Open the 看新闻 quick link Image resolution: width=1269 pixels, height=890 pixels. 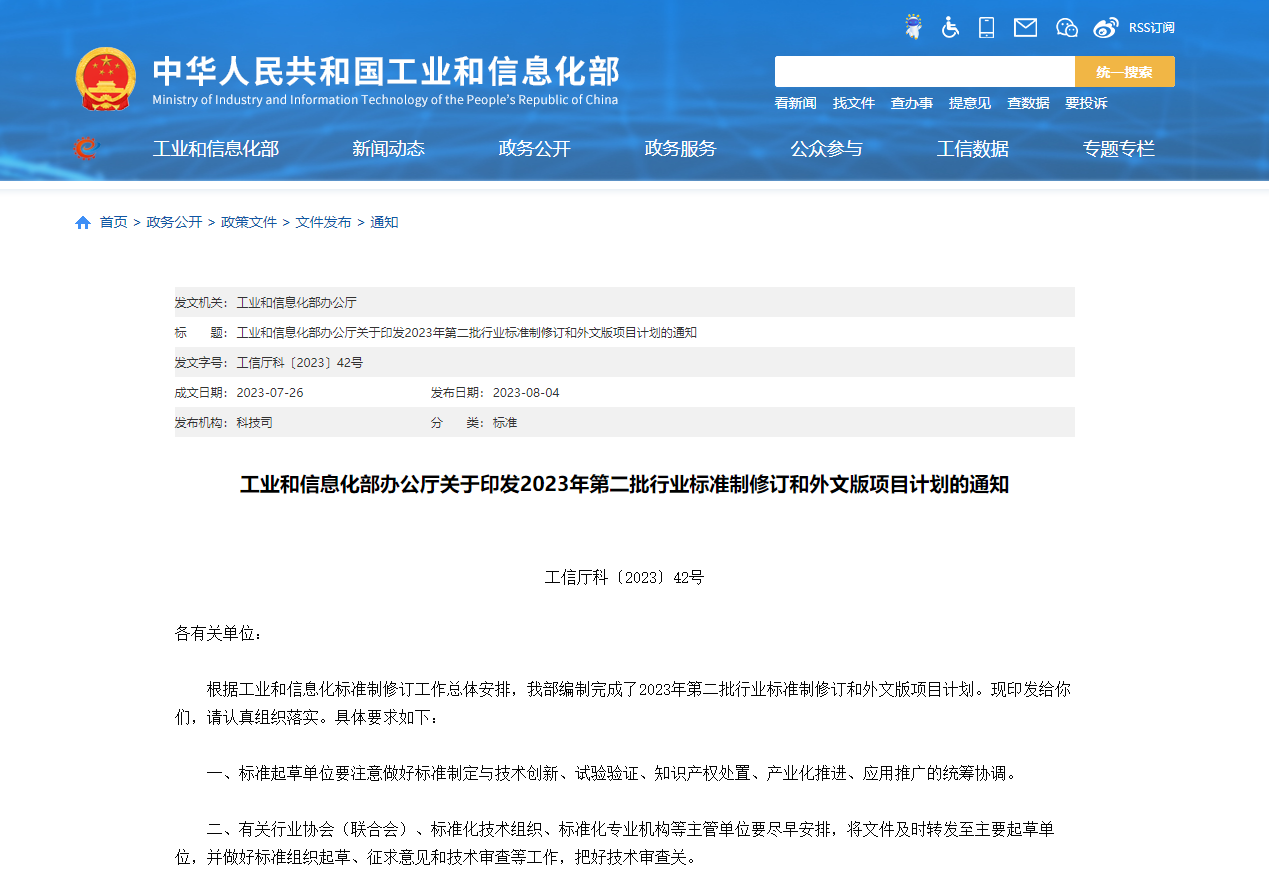796,103
